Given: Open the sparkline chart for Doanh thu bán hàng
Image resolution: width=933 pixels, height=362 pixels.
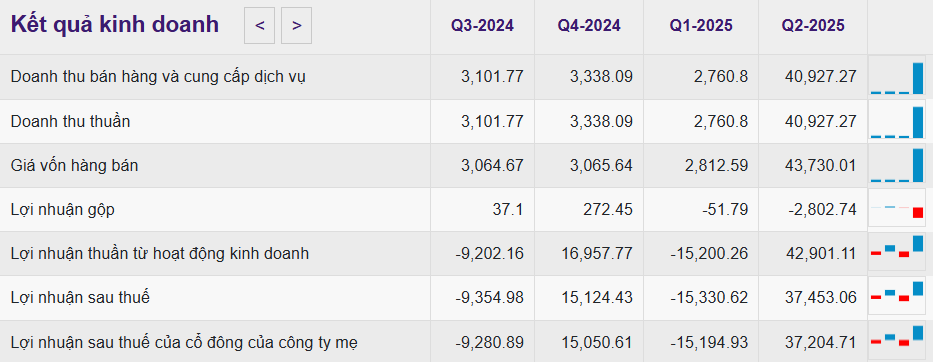Looking at the screenshot, I should point(897,77).
